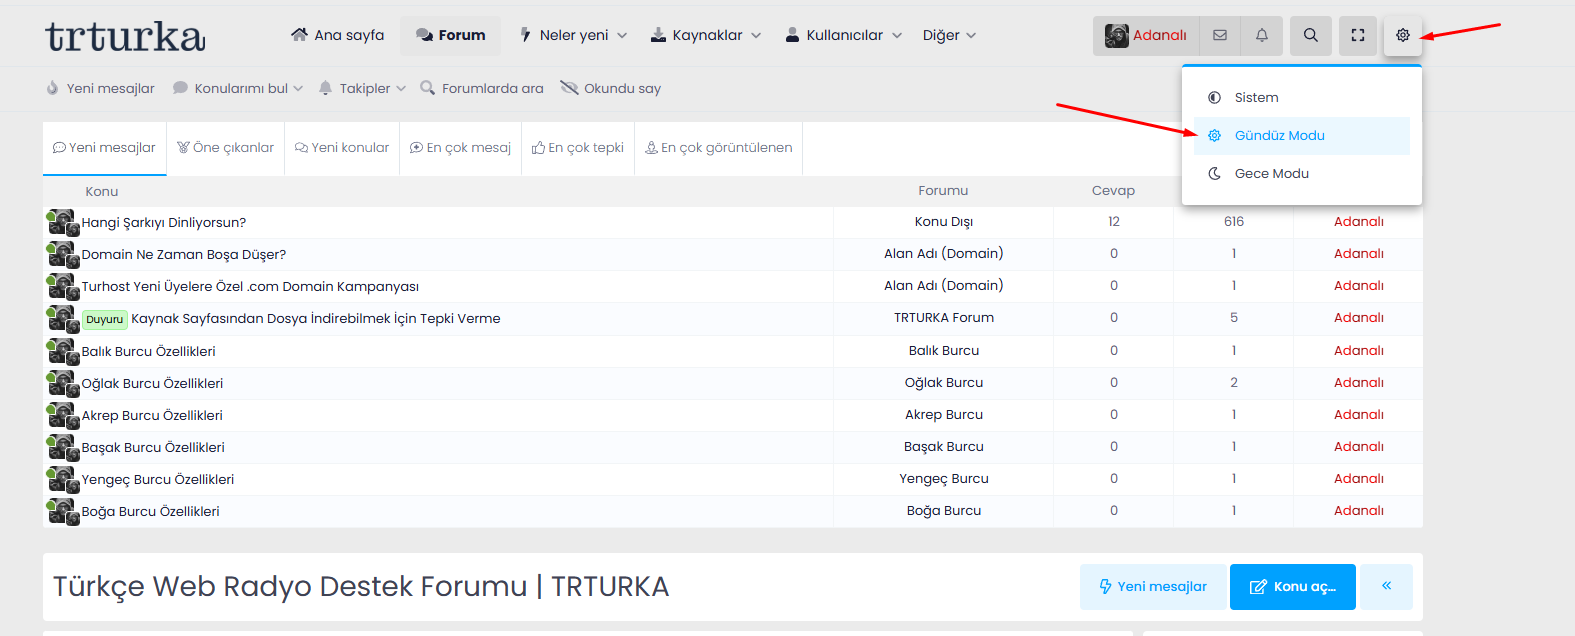Click Okundu say link
This screenshot has width=1575, height=636.
point(611,88)
